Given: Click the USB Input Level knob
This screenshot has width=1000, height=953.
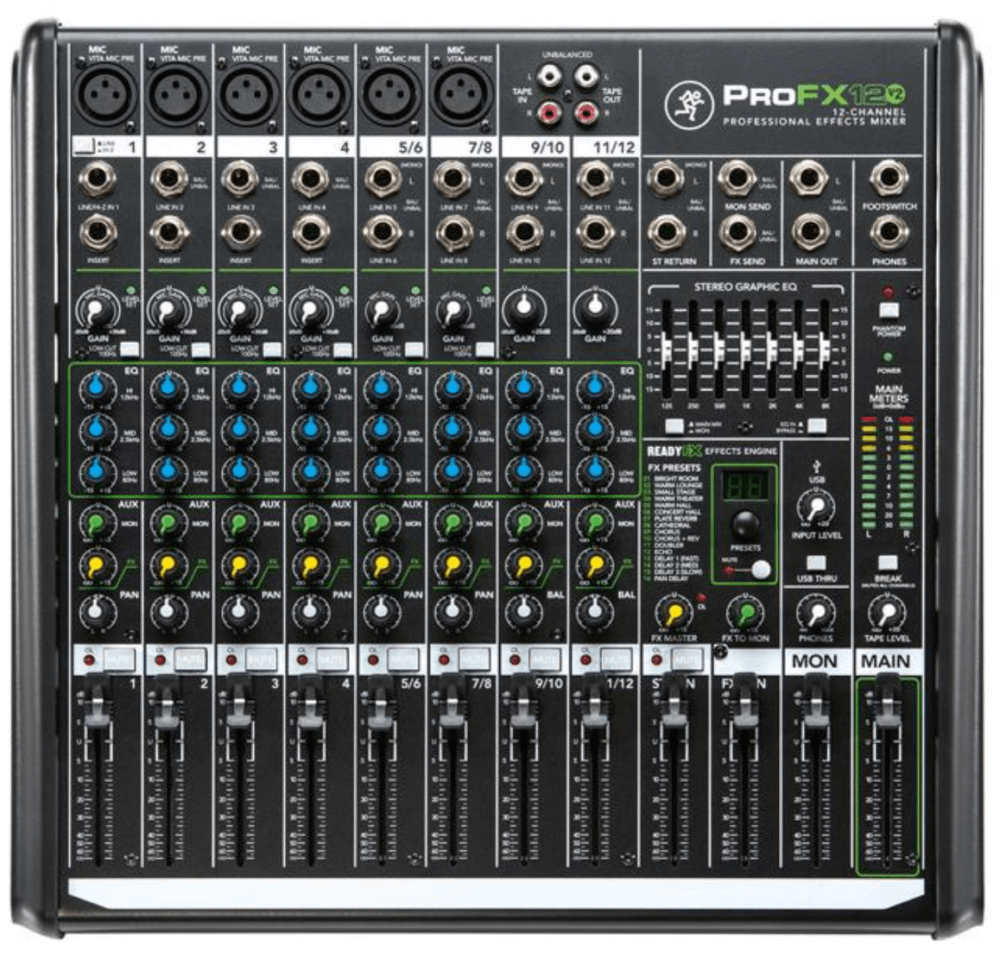Looking at the screenshot, I should (x=816, y=508).
